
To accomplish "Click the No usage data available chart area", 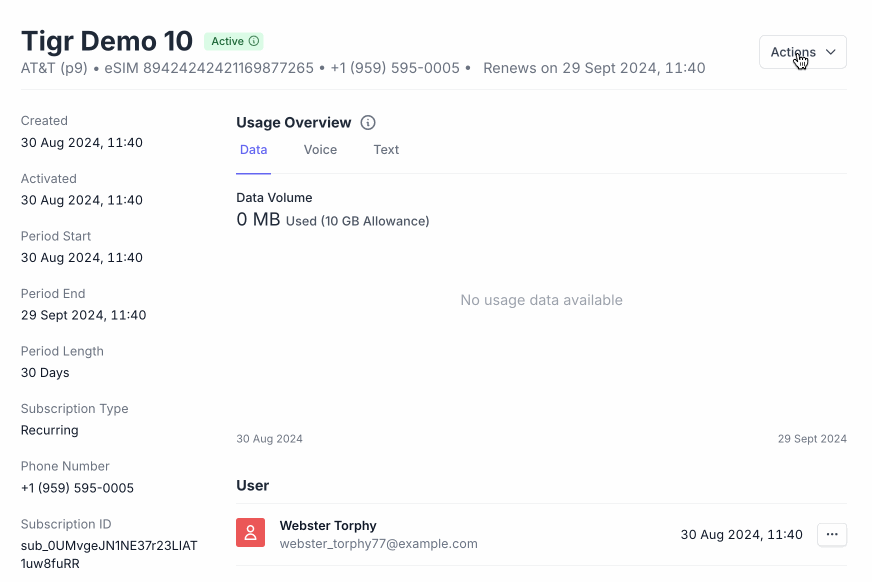I will [x=541, y=300].
